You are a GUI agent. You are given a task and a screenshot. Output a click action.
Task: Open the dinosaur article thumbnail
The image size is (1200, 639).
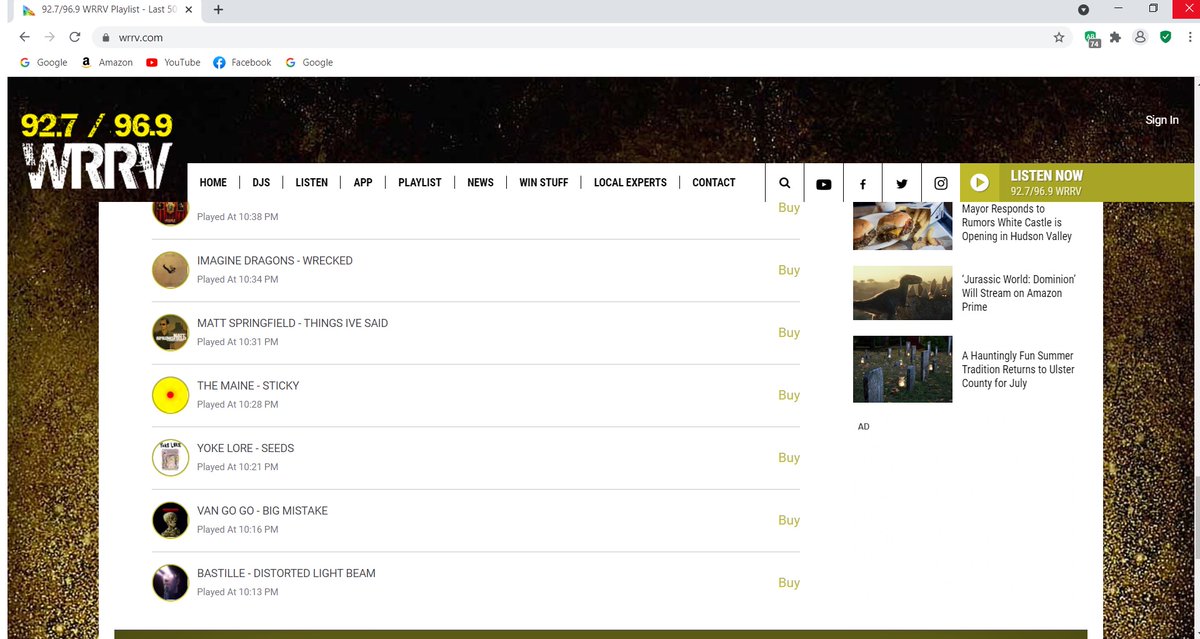point(902,293)
